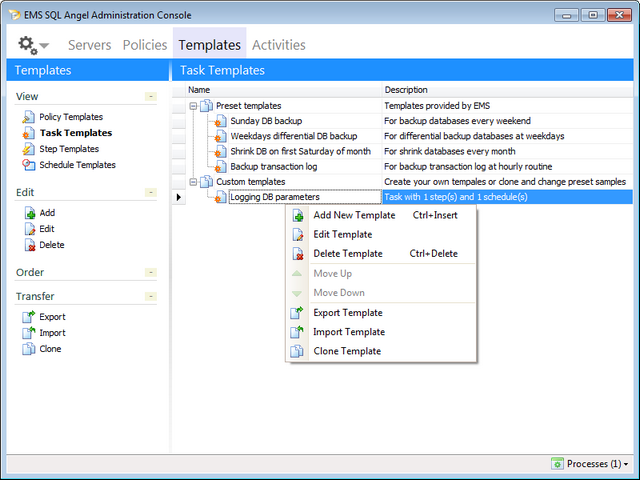Screen dimensions: 640x480
Task: Choose Import Template menu entry
Action: coord(381,332)
